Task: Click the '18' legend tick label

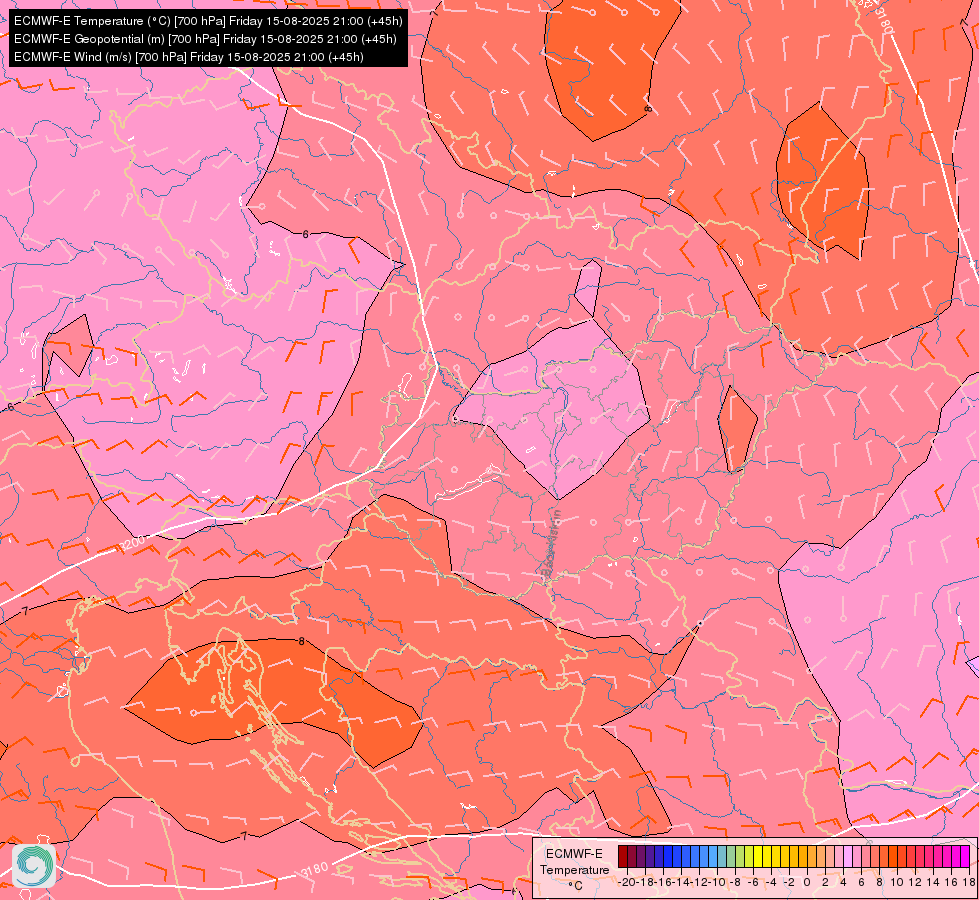Action: click(969, 882)
